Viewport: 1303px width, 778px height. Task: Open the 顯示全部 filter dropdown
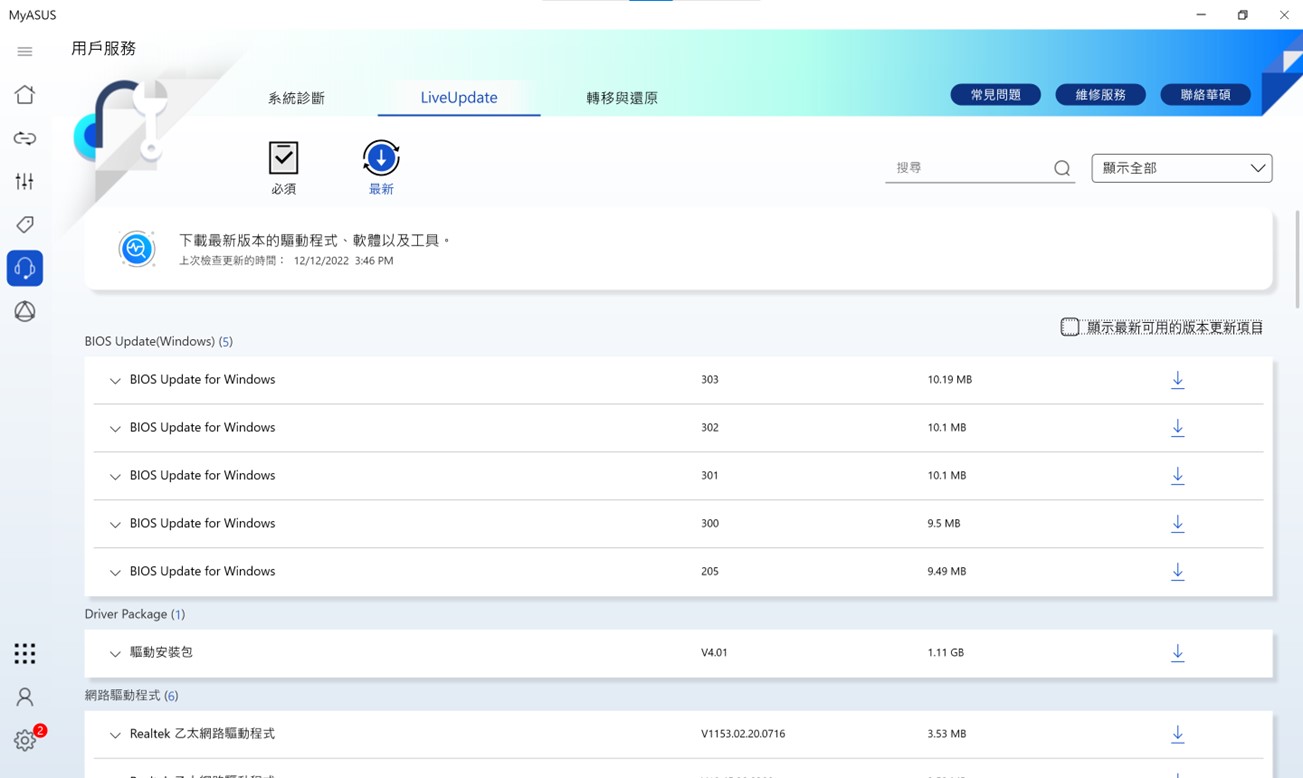pos(1182,168)
